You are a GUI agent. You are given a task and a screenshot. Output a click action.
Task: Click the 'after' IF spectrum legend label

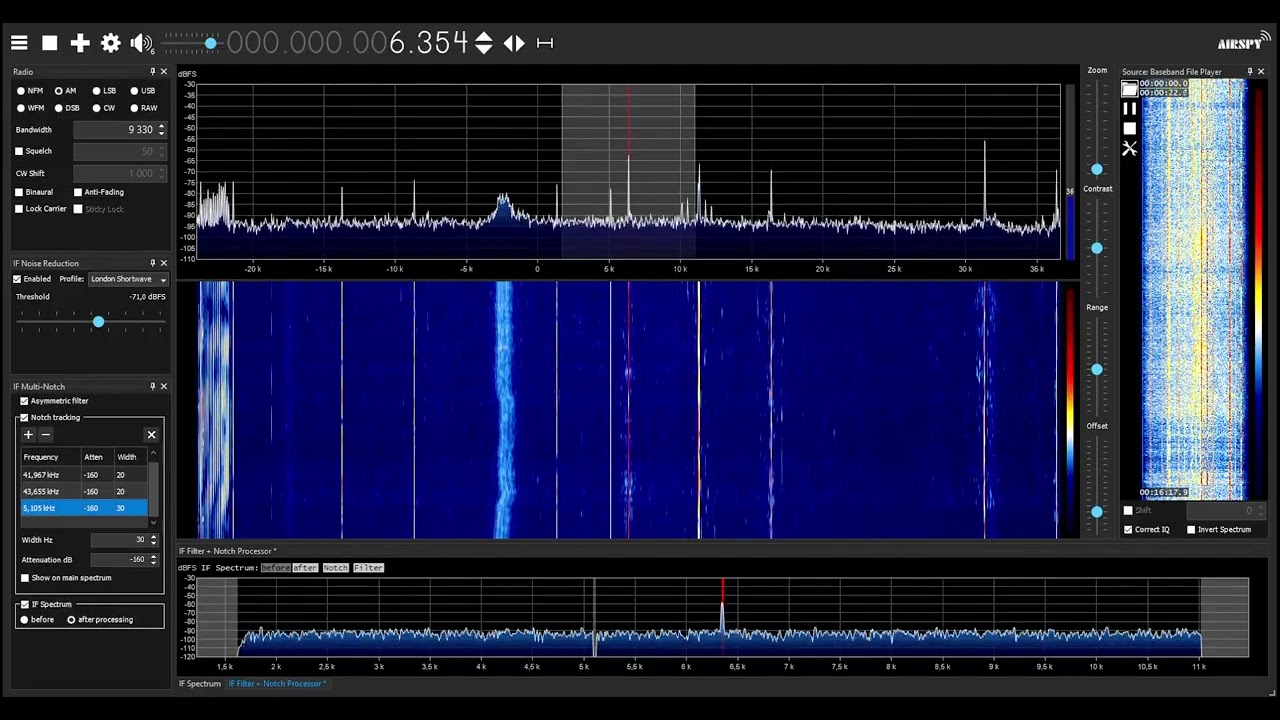305,568
